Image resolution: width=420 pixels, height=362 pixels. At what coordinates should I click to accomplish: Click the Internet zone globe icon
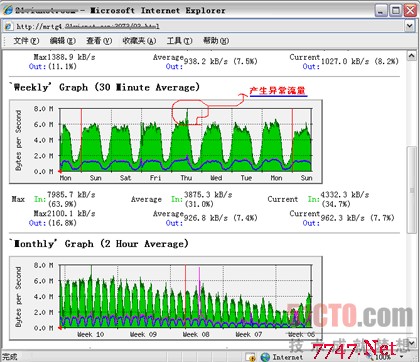pyautogui.click(x=265, y=357)
